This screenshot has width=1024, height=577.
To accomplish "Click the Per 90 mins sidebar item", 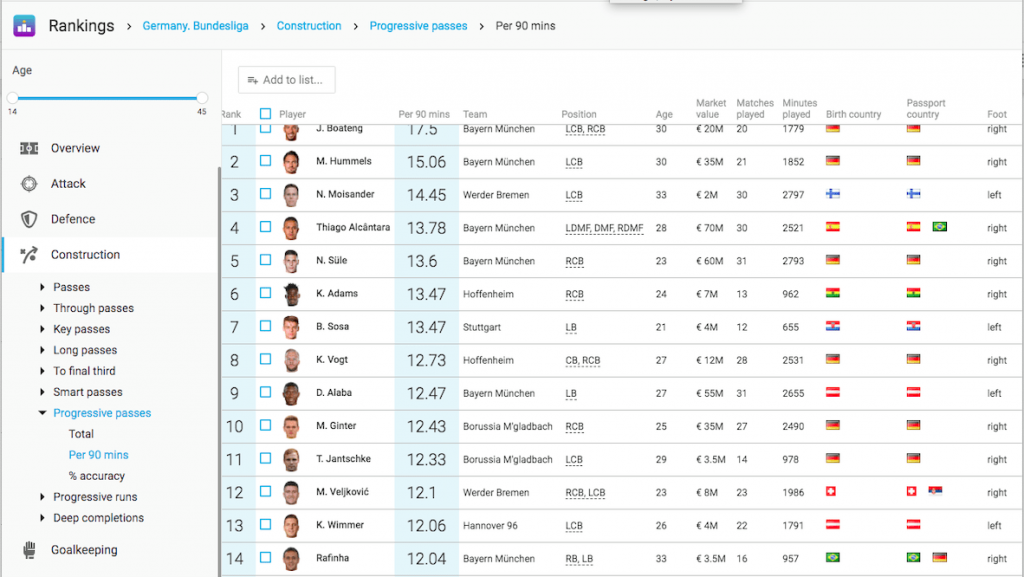I will pyautogui.click(x=99, y=455).
